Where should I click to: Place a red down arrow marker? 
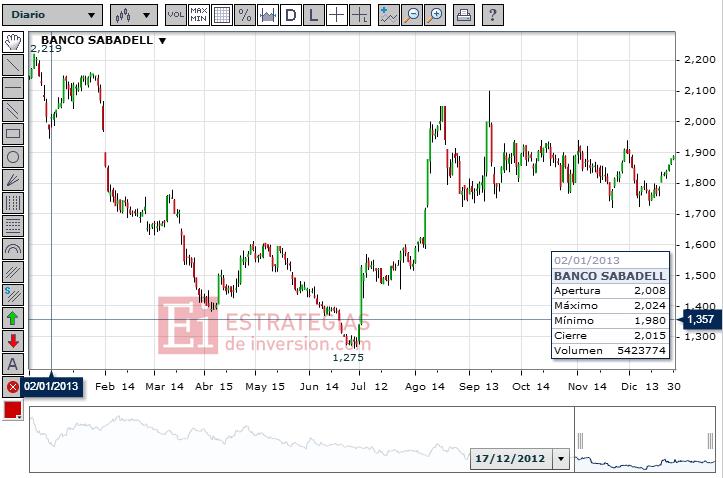13,342
